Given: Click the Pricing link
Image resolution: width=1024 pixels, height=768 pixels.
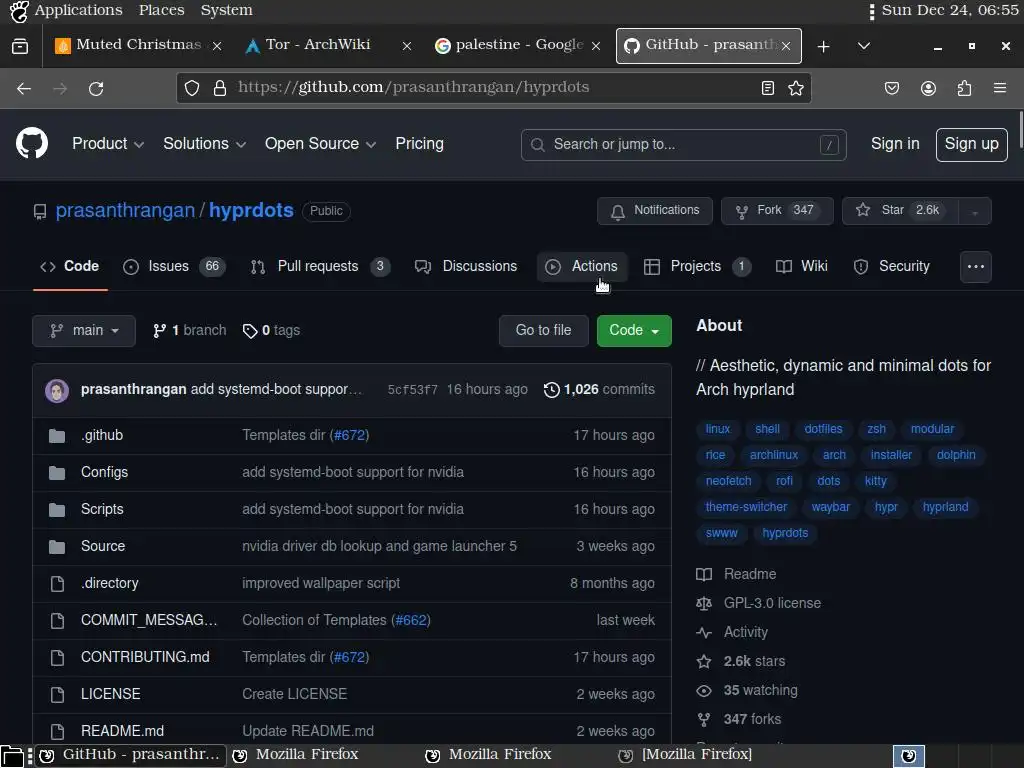Looking at the screenshot, I should pyautogui.click(x=419, y=144).
